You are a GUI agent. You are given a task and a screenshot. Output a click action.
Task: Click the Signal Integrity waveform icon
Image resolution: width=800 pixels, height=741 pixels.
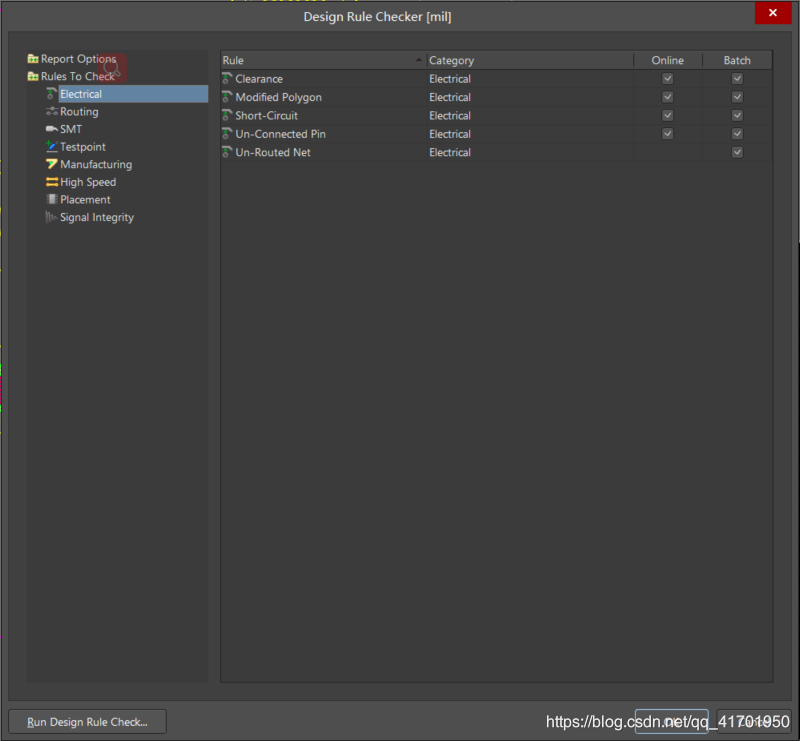pos(51,217)
